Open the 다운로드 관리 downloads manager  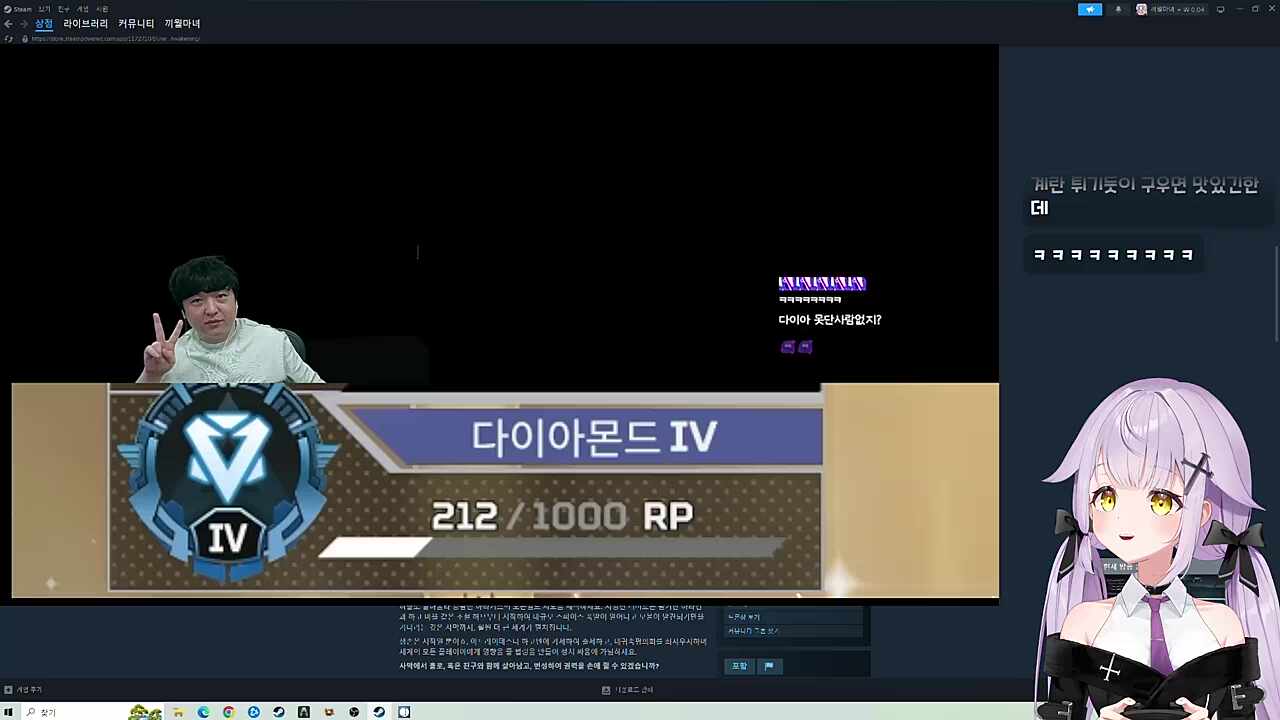627,690
